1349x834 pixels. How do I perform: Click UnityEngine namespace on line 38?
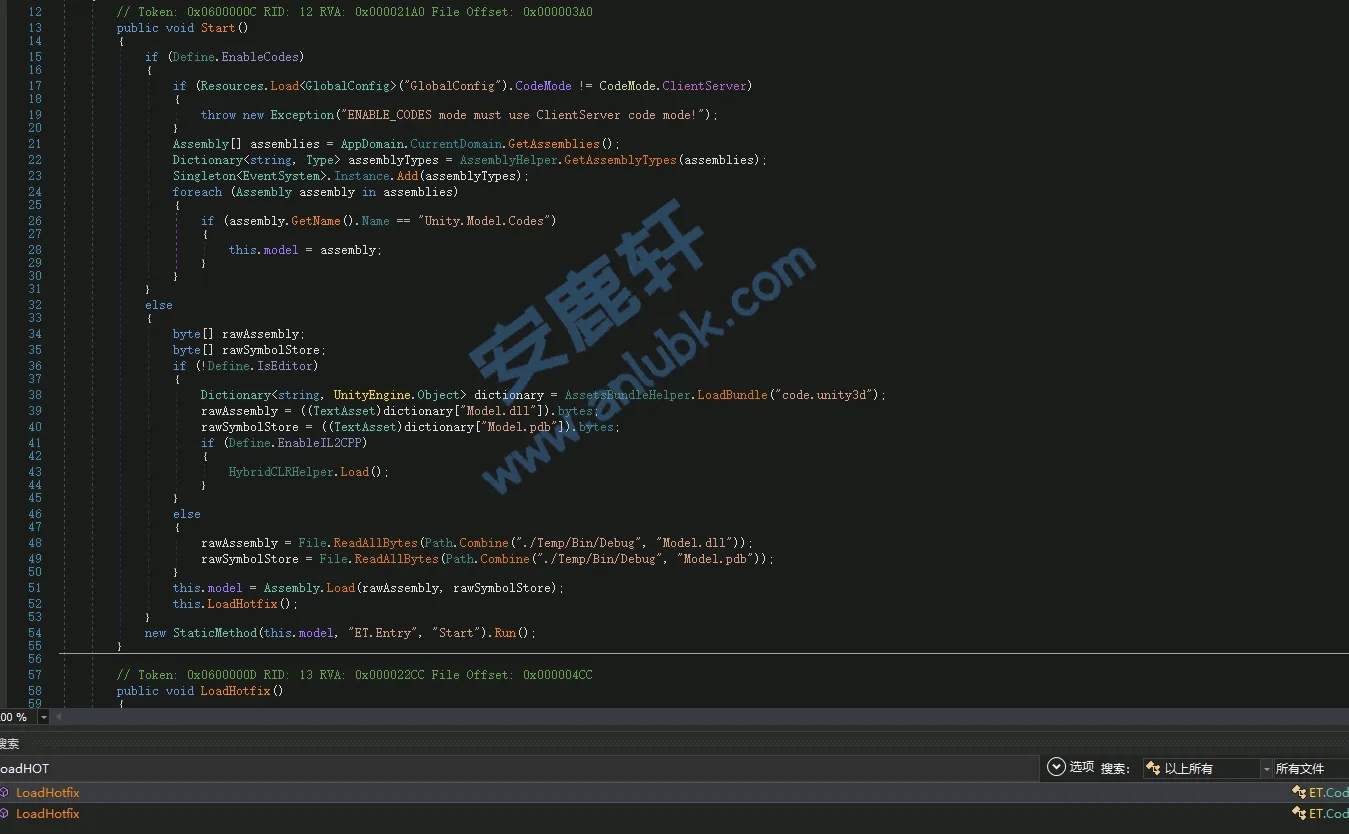click(x=371, y=395)
